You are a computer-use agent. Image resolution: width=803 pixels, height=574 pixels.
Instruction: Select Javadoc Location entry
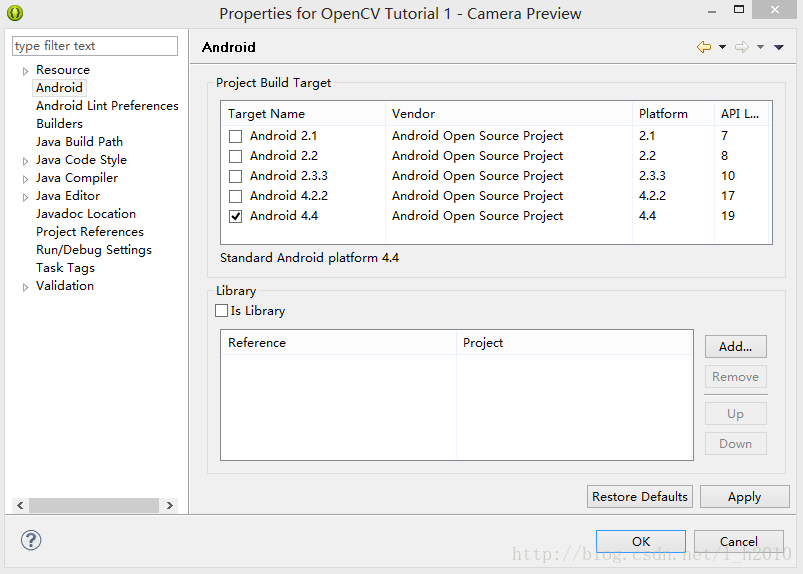pos(86,214)
